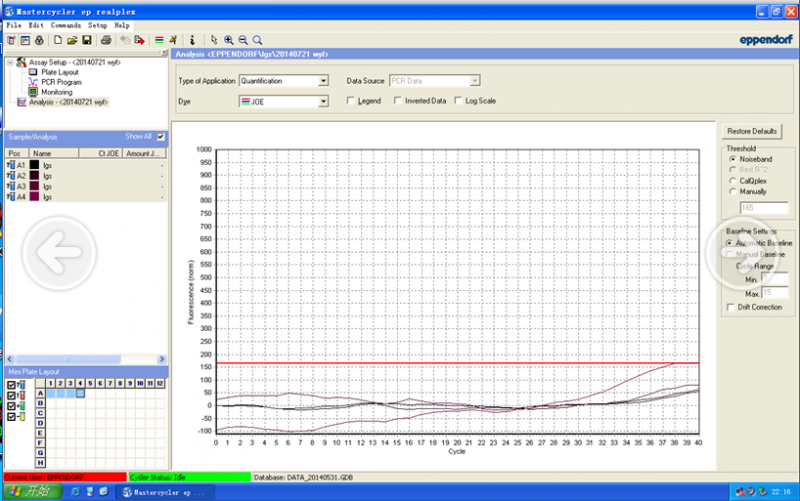Click the Print toolbar icon
Image resolution: width=800 pixels, height=501 pixels.
[106, 40]
